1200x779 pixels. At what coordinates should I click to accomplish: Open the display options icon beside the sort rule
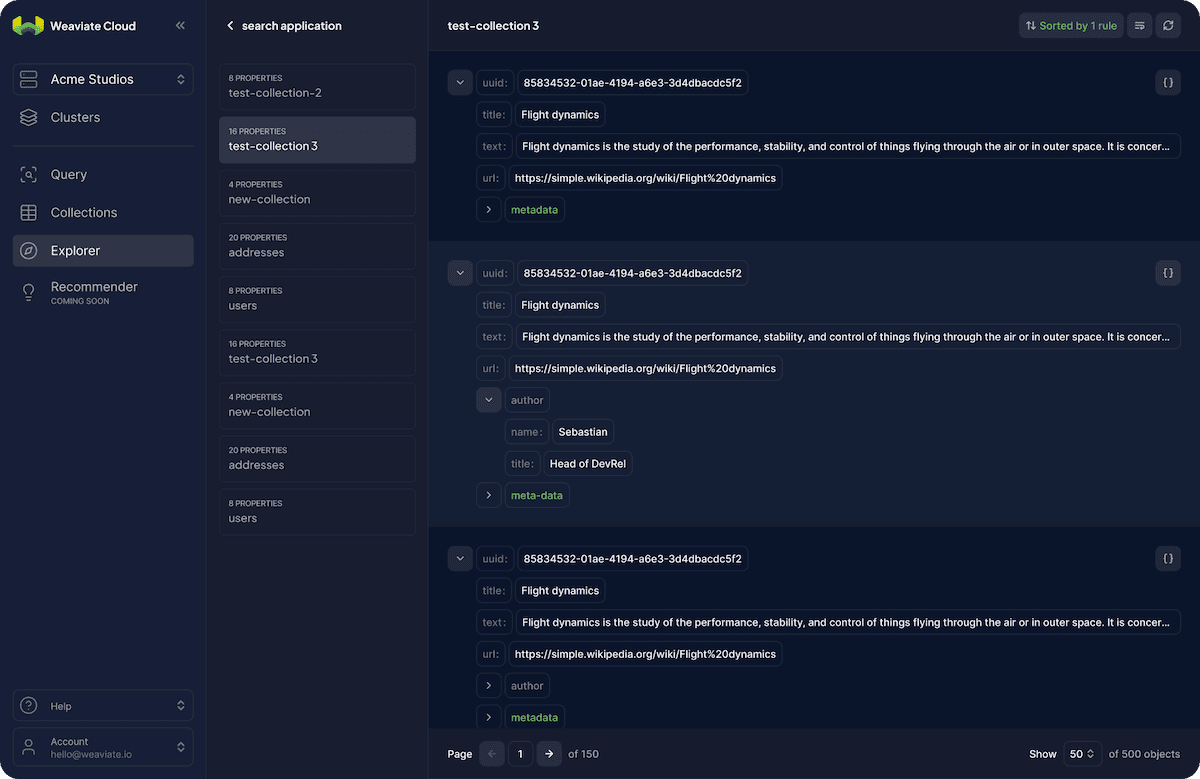(1139, 26)
